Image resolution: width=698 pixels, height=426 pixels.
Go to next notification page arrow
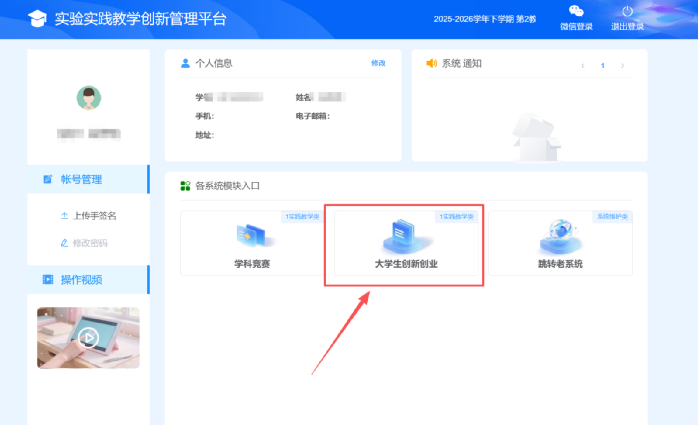[x=622, y=65]
